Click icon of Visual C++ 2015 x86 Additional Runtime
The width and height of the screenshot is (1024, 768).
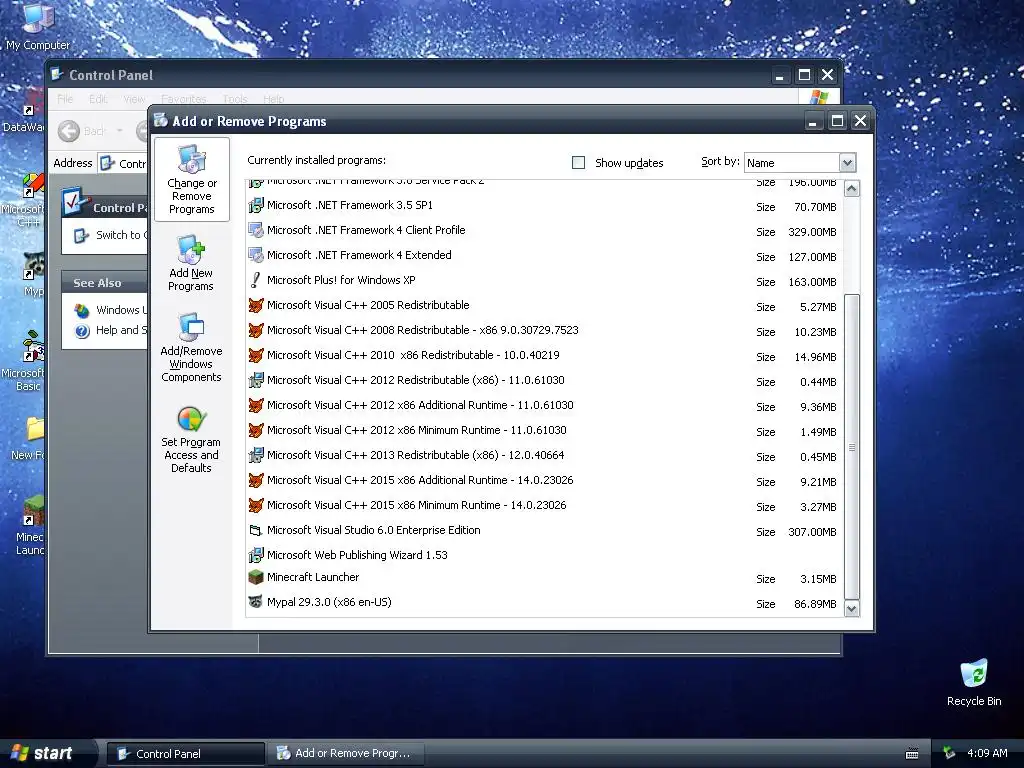click(255, 481)
